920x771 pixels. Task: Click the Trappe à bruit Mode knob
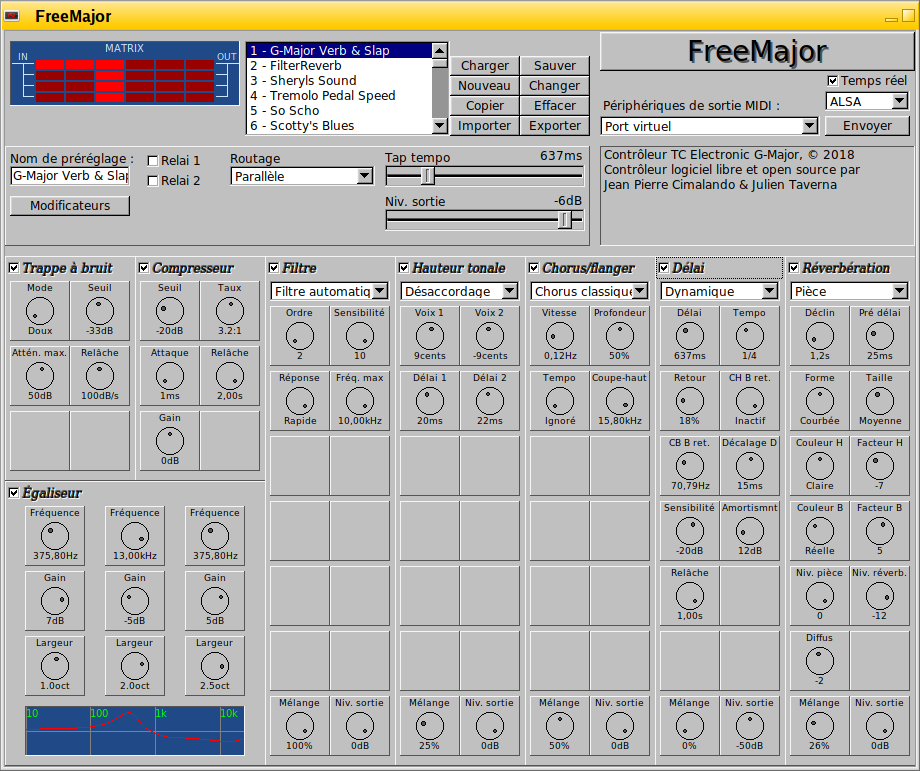(x=40, y=311)
